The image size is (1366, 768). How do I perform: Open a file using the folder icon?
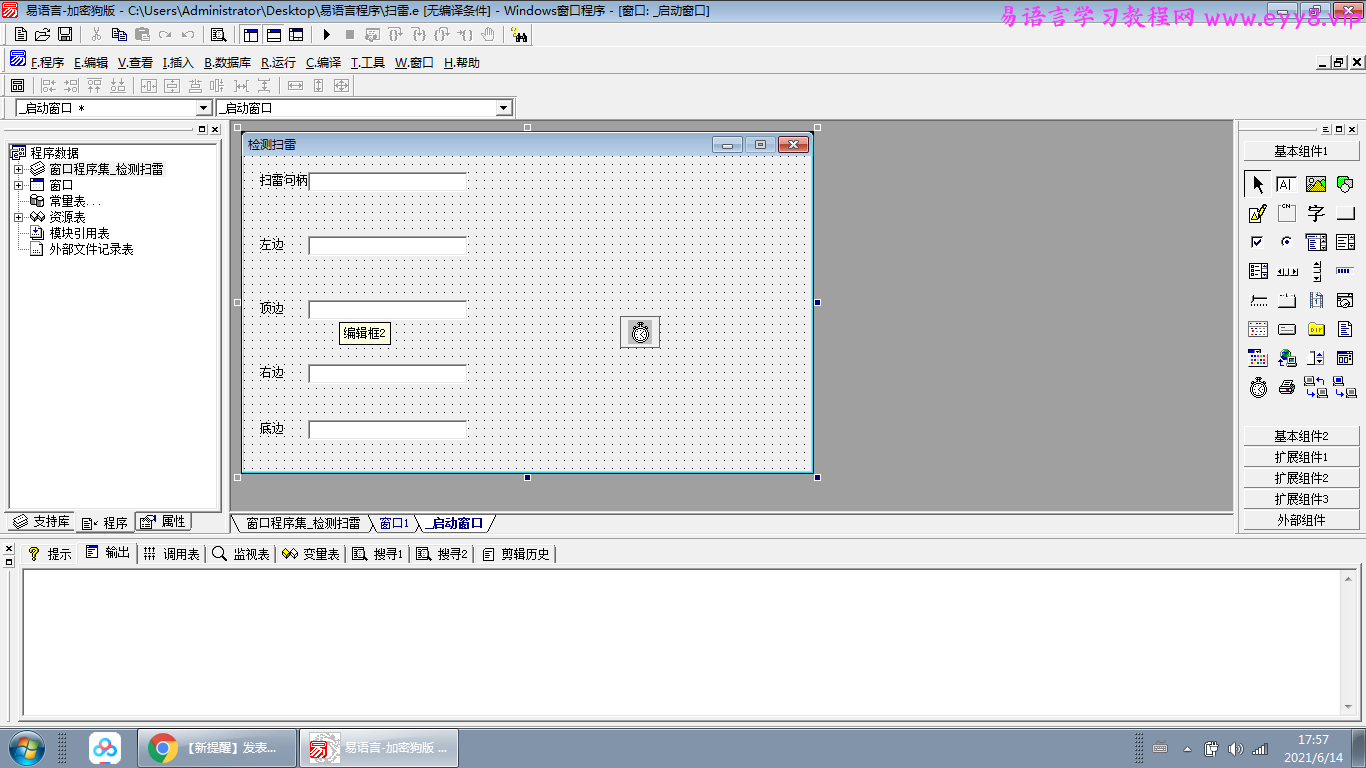pos(43,35)
